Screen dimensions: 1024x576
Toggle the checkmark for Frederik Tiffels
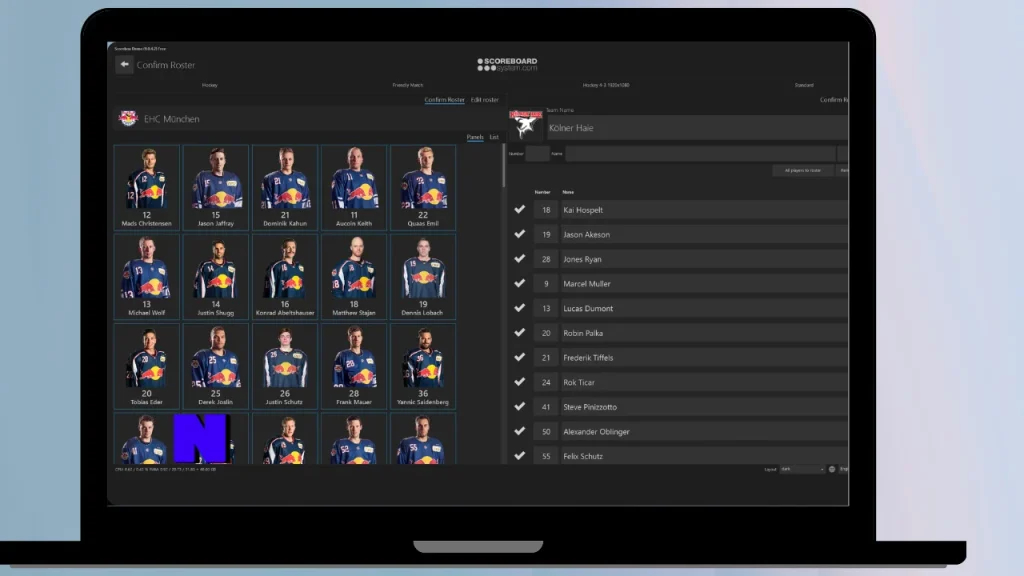(x=520, y=357)
